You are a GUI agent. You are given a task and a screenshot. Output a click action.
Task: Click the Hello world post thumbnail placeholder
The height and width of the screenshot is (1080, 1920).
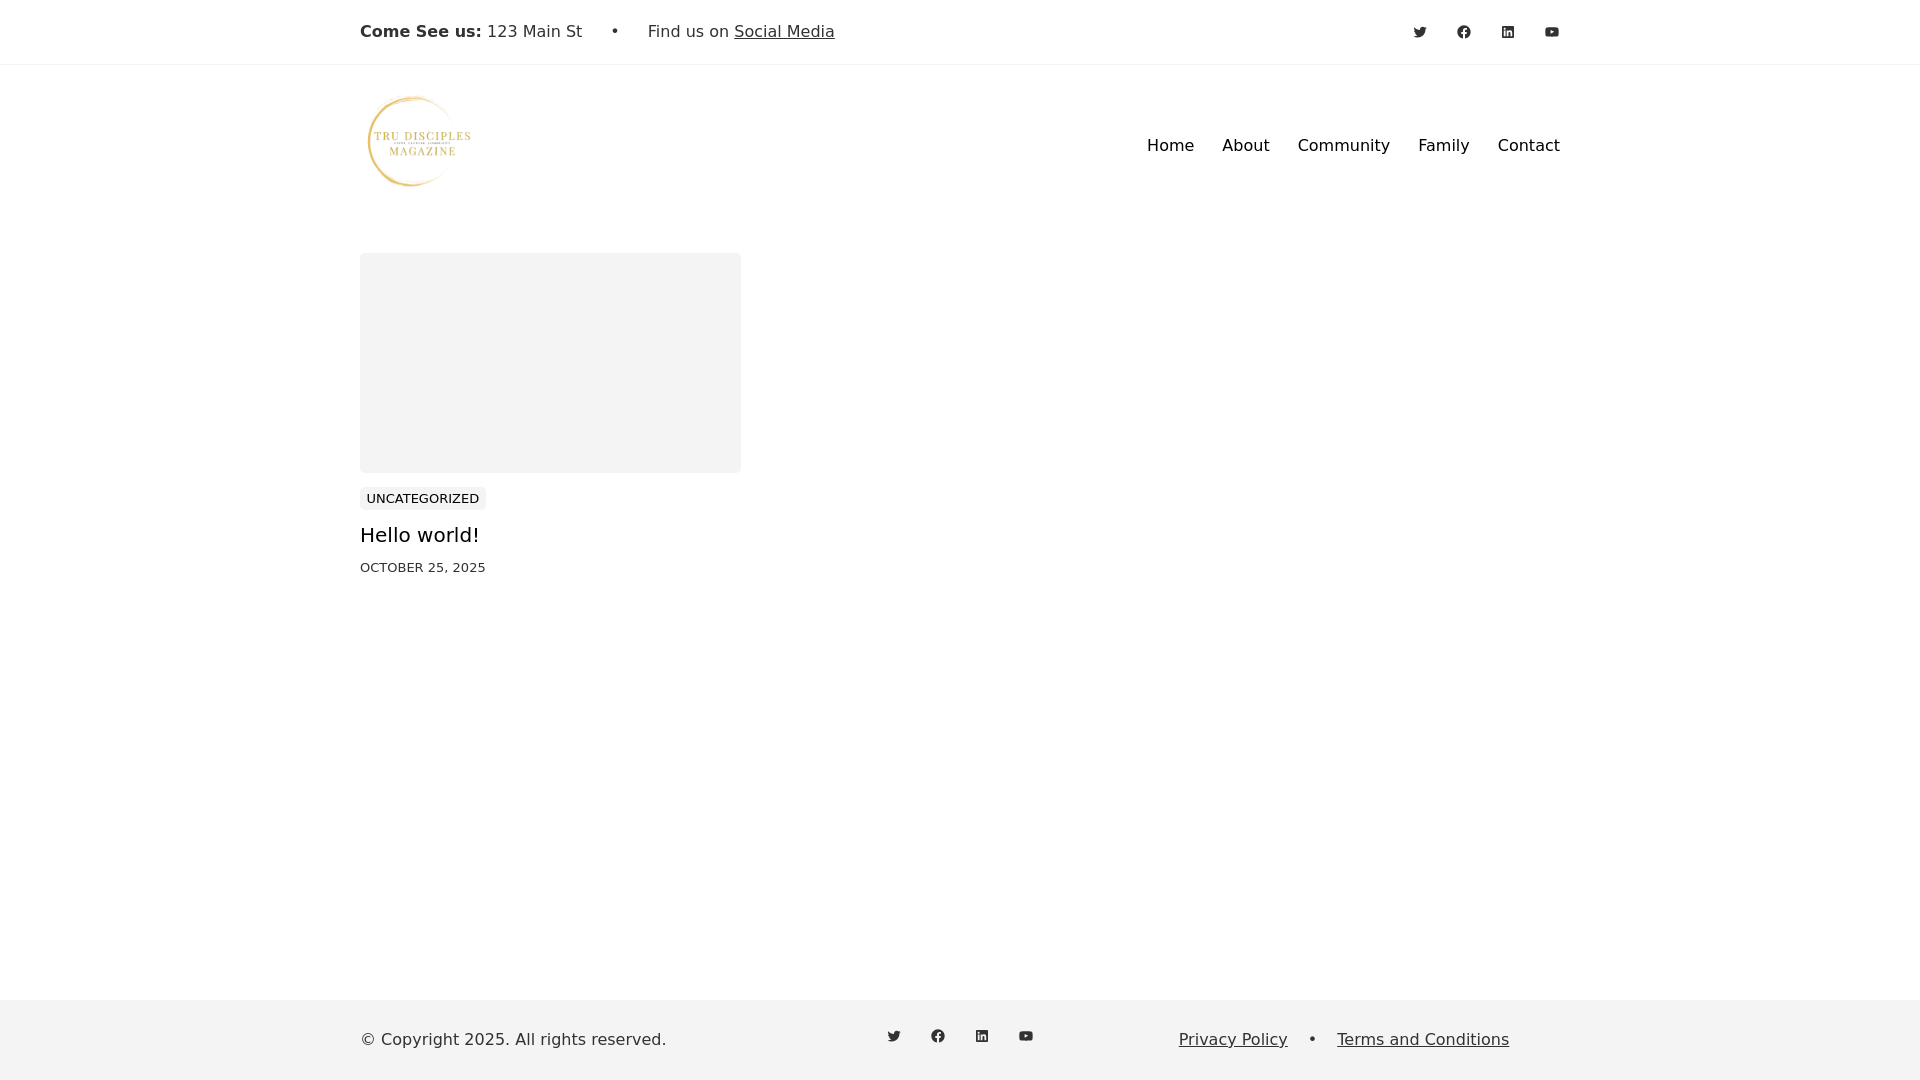[550, 362]
